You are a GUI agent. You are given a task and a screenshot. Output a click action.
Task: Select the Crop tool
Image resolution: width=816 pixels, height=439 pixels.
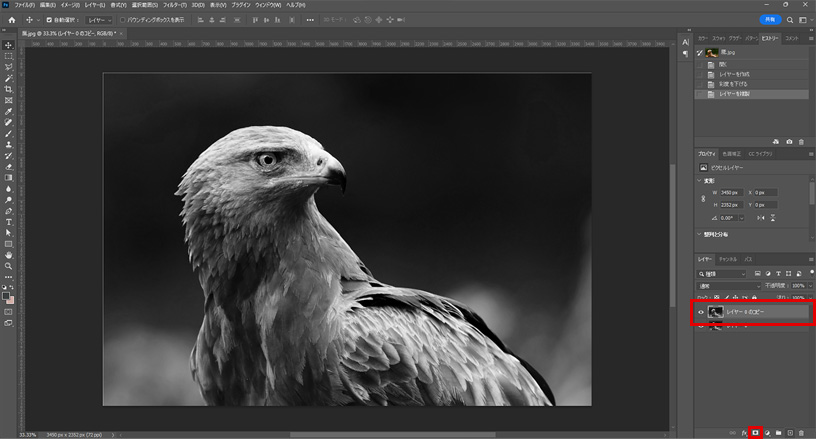click(x=8, y=89)
